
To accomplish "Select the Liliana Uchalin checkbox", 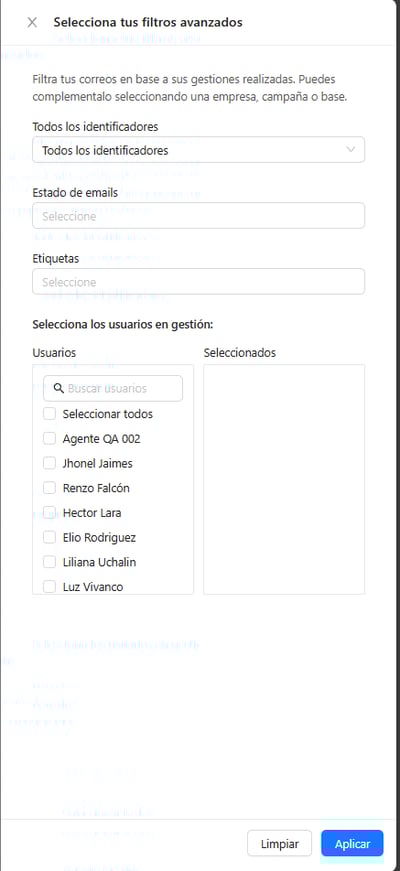I will pos(49,562).
